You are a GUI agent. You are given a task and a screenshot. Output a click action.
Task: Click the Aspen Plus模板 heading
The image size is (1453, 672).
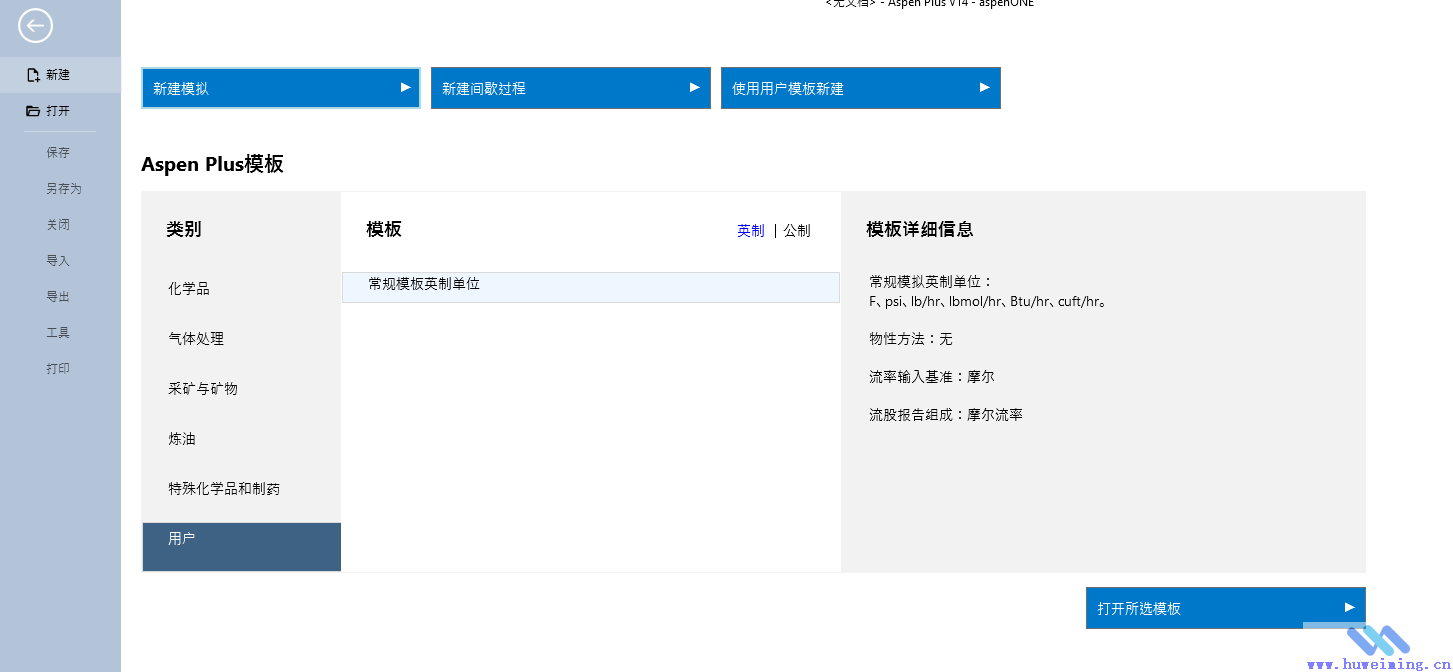[x=213, y=165]
